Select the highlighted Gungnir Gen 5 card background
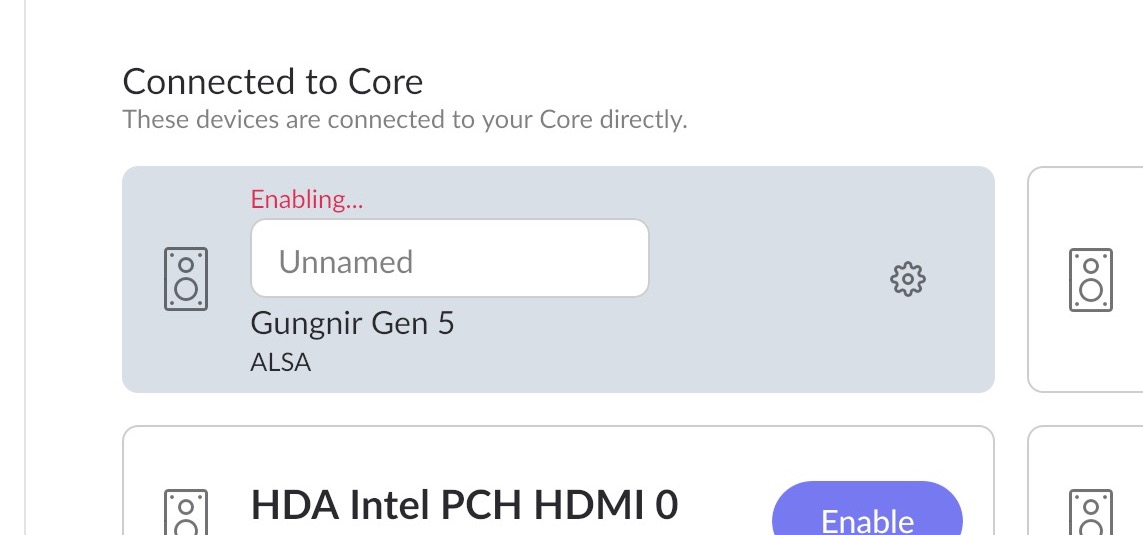This screenshot has width=1143, height=535. click(x=558, y=279)
